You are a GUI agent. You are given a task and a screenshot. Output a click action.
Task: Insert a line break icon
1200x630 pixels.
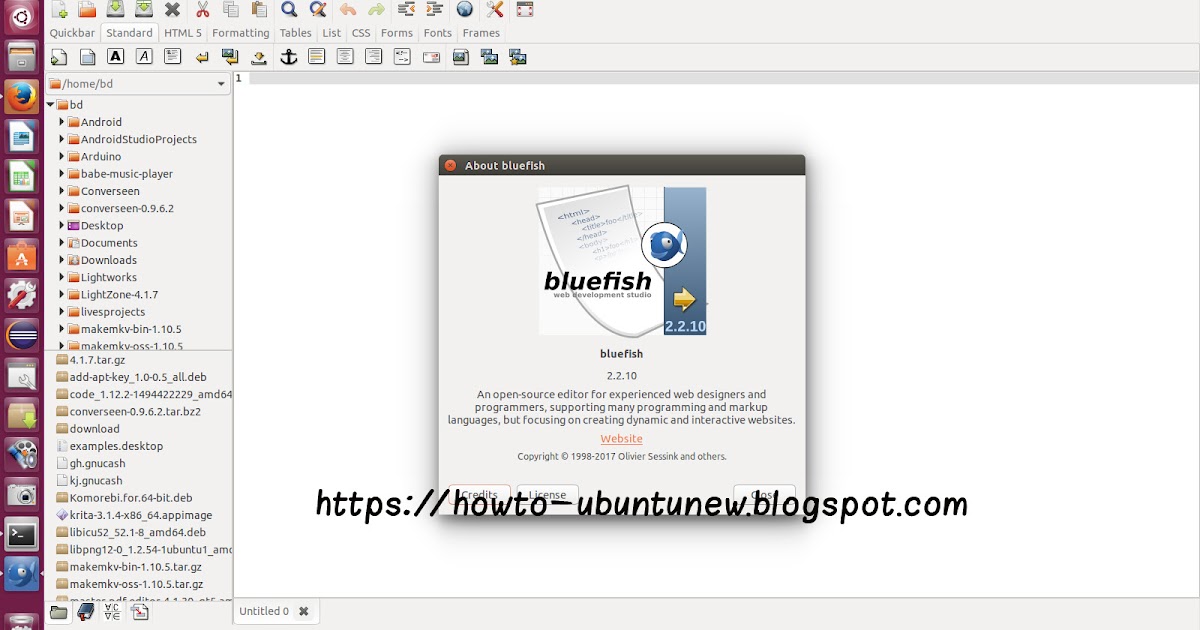point(201,56)
